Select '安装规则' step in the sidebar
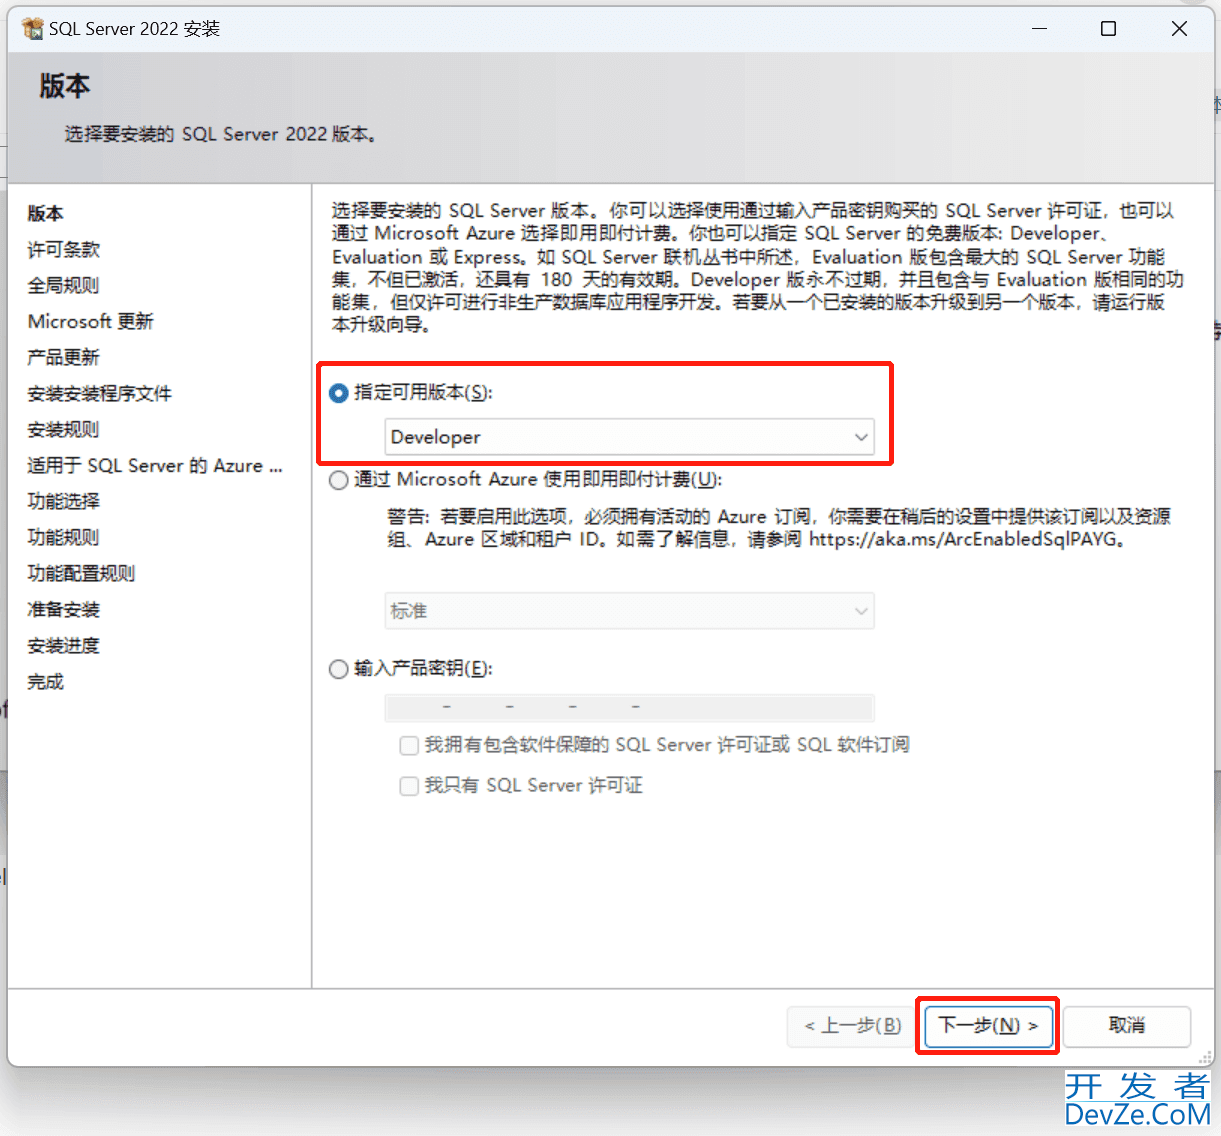Viewport: 1221px width, 1136px height. (x=63, y=429)
